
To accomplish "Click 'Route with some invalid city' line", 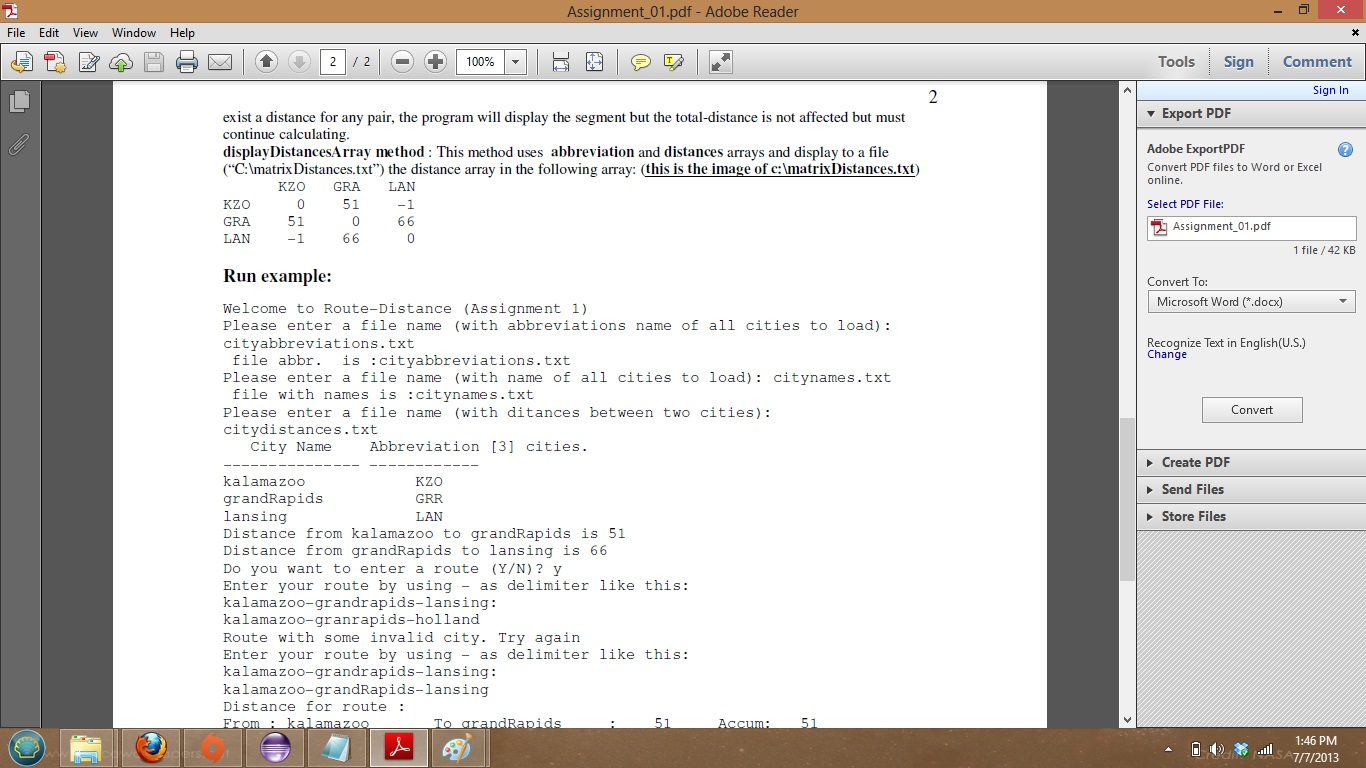I will (x=401, y=637).
